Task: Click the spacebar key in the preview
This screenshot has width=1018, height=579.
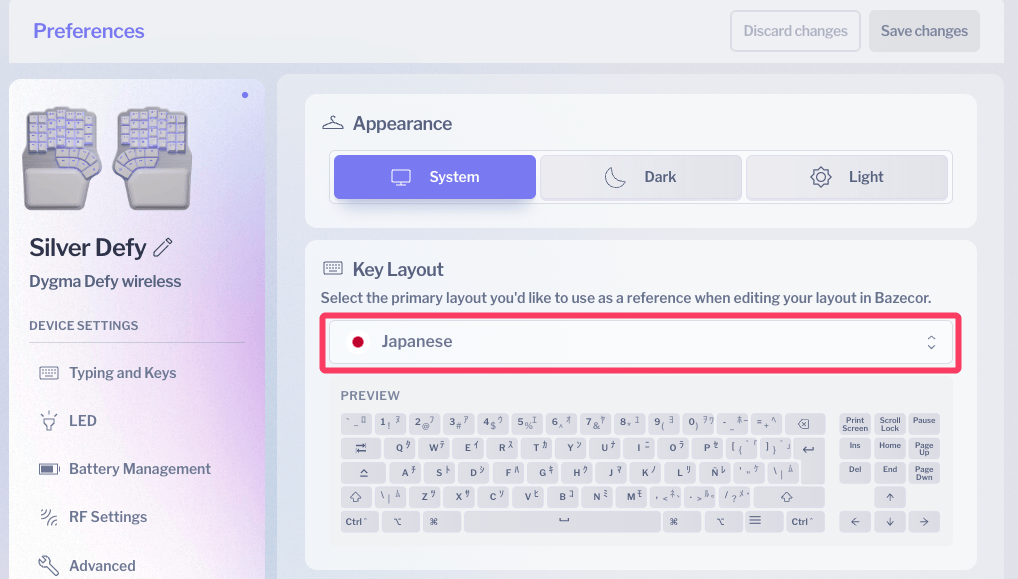Action: point(564,521)
